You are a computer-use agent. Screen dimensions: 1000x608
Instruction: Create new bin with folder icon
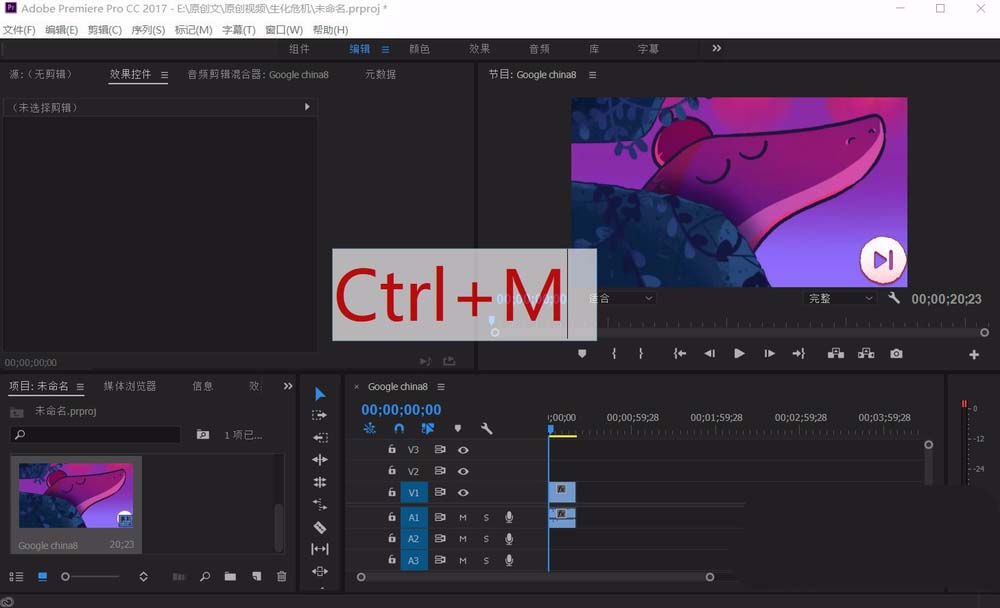230,577
